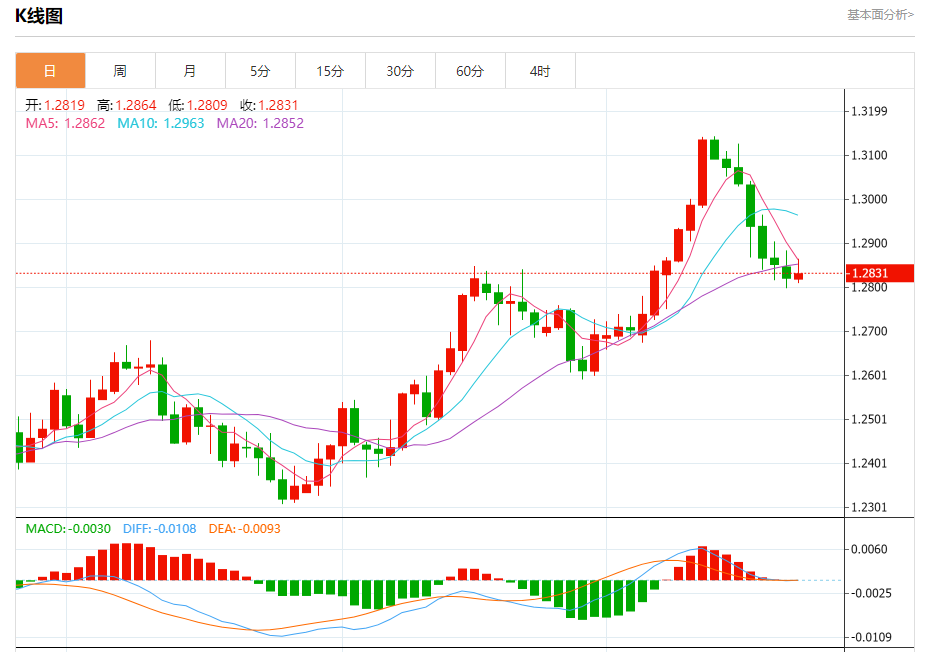The width and height of the screenshot is (926, 652).
Task: Click the 0.0060 MACD axis label
Action: pos(869,549)
